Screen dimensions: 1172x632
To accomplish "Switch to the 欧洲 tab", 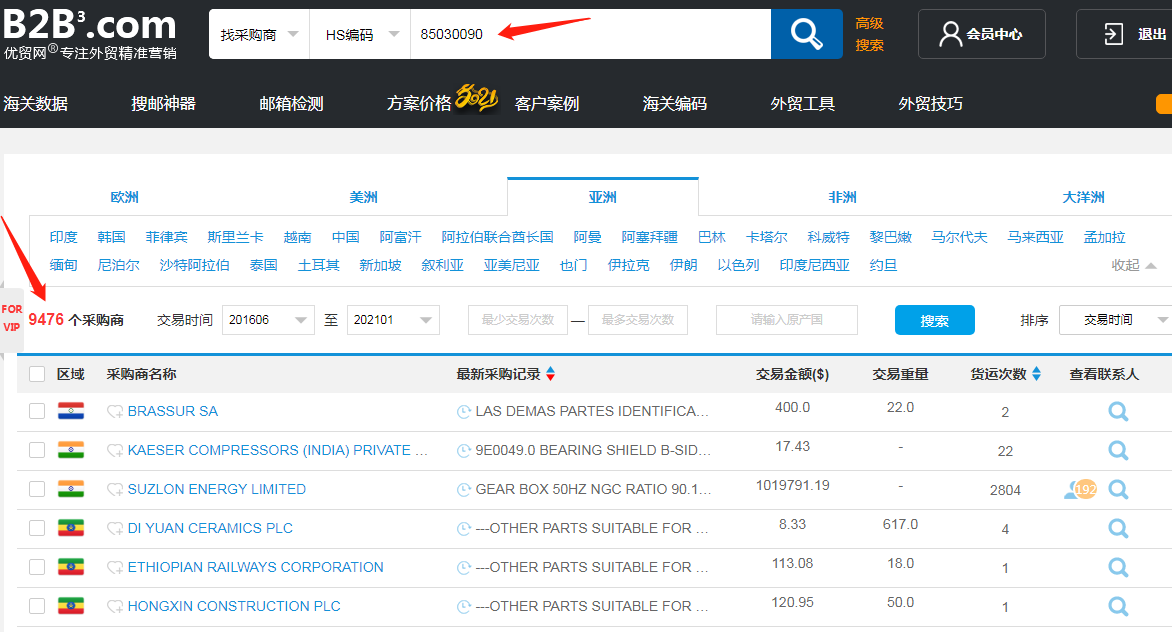I will point(124,197).
